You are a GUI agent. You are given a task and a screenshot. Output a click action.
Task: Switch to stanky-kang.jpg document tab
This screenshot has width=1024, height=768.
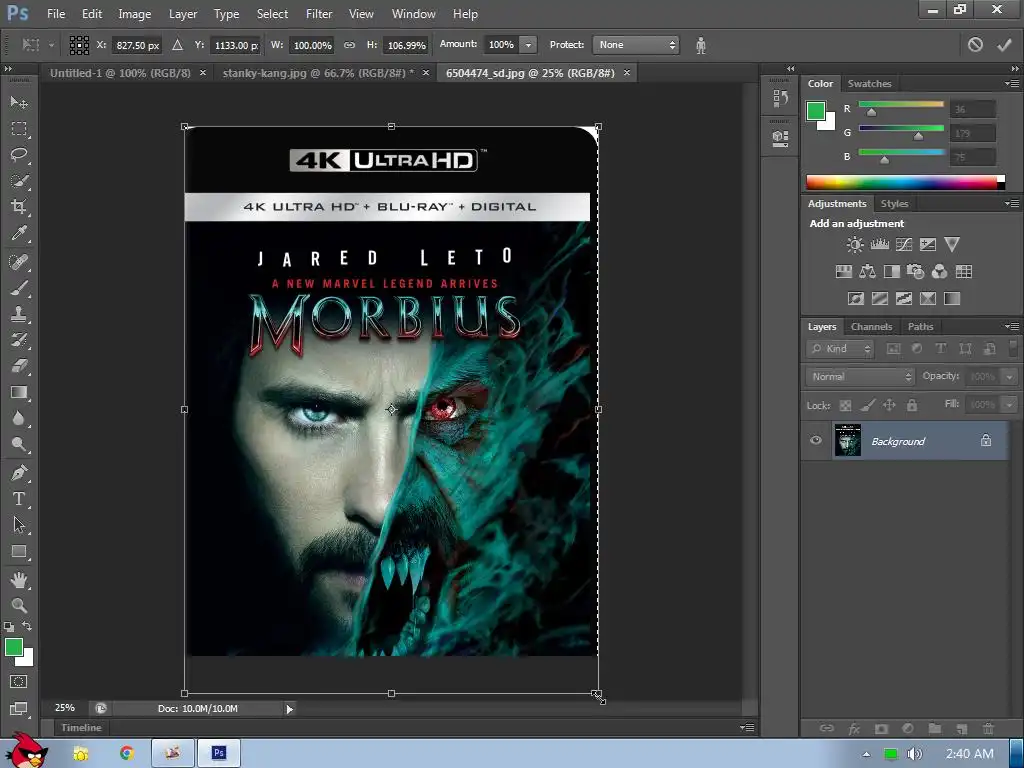tap(318, 73)
